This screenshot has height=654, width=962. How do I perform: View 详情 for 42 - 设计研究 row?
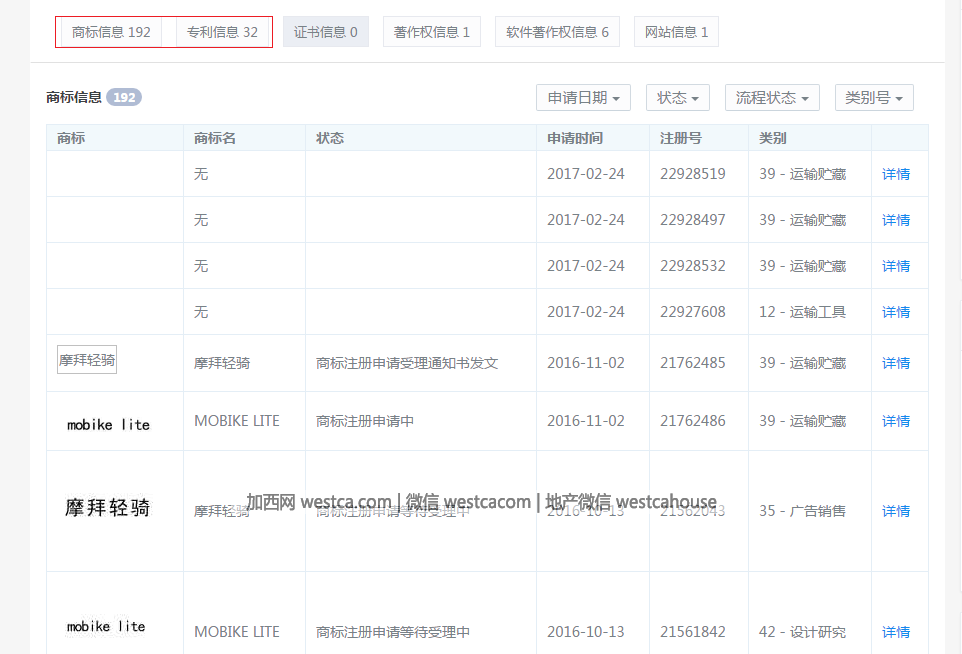tap(896, 632)
